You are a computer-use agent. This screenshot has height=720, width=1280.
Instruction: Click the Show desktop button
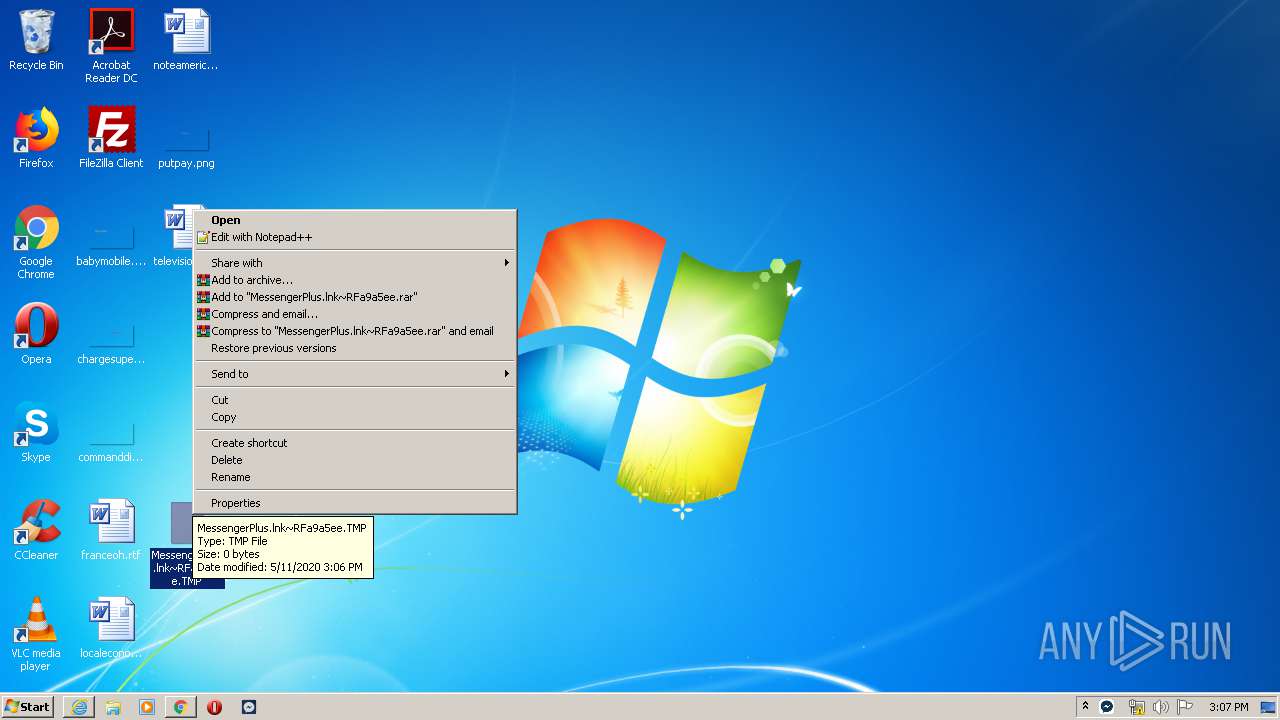click(1268, 707)
